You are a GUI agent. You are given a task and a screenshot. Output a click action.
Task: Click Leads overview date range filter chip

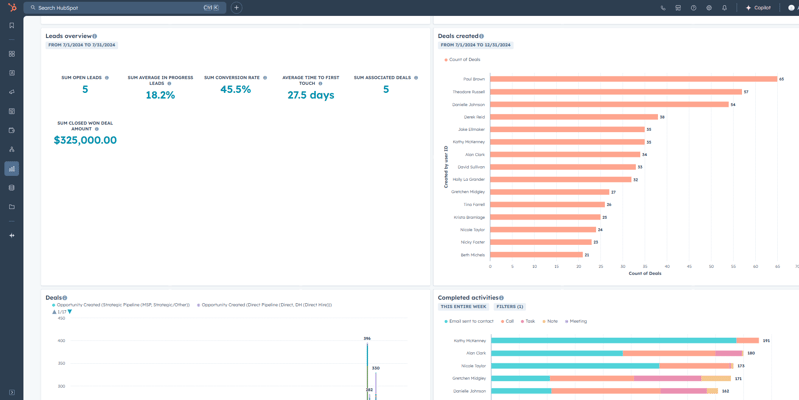pos(82,45)
